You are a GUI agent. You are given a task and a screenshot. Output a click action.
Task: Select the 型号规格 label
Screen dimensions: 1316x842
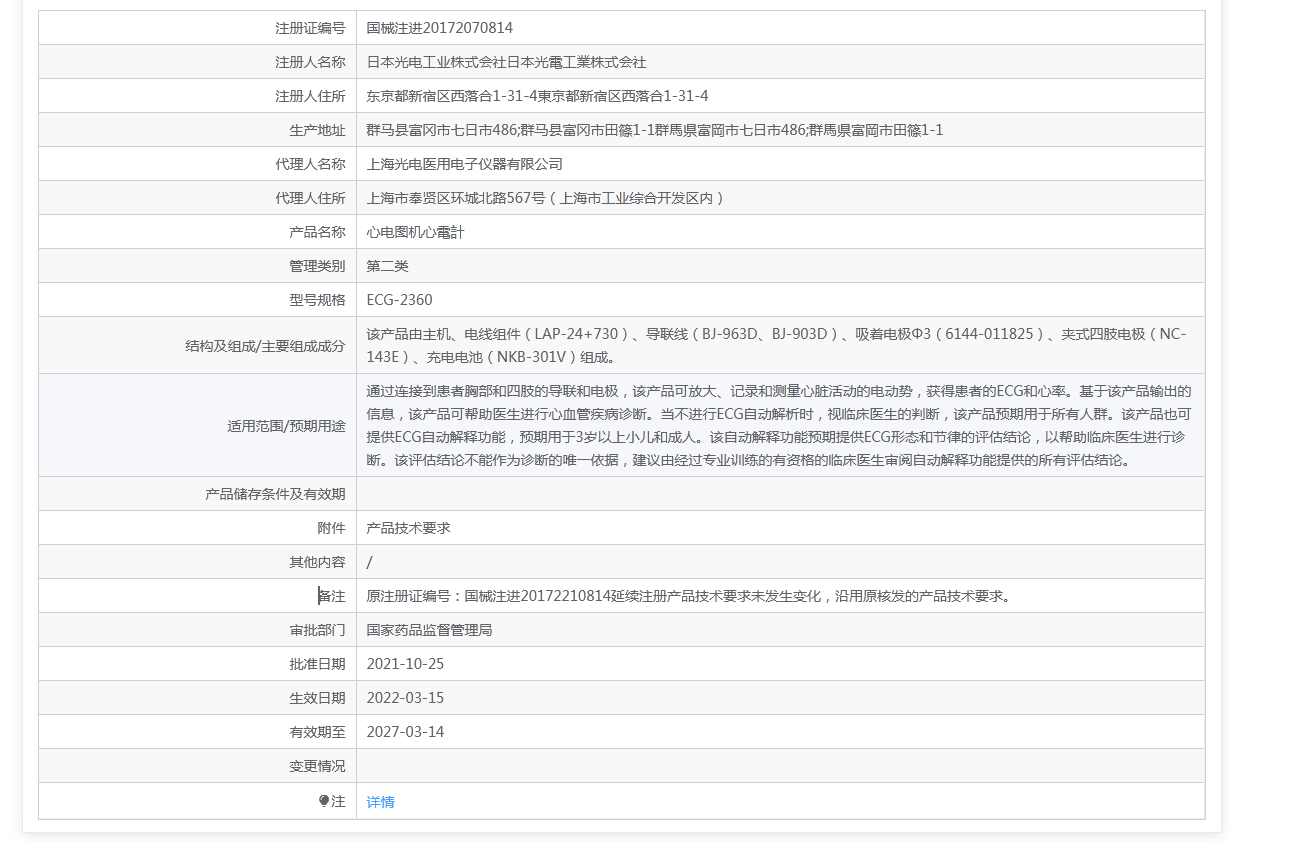317,300
